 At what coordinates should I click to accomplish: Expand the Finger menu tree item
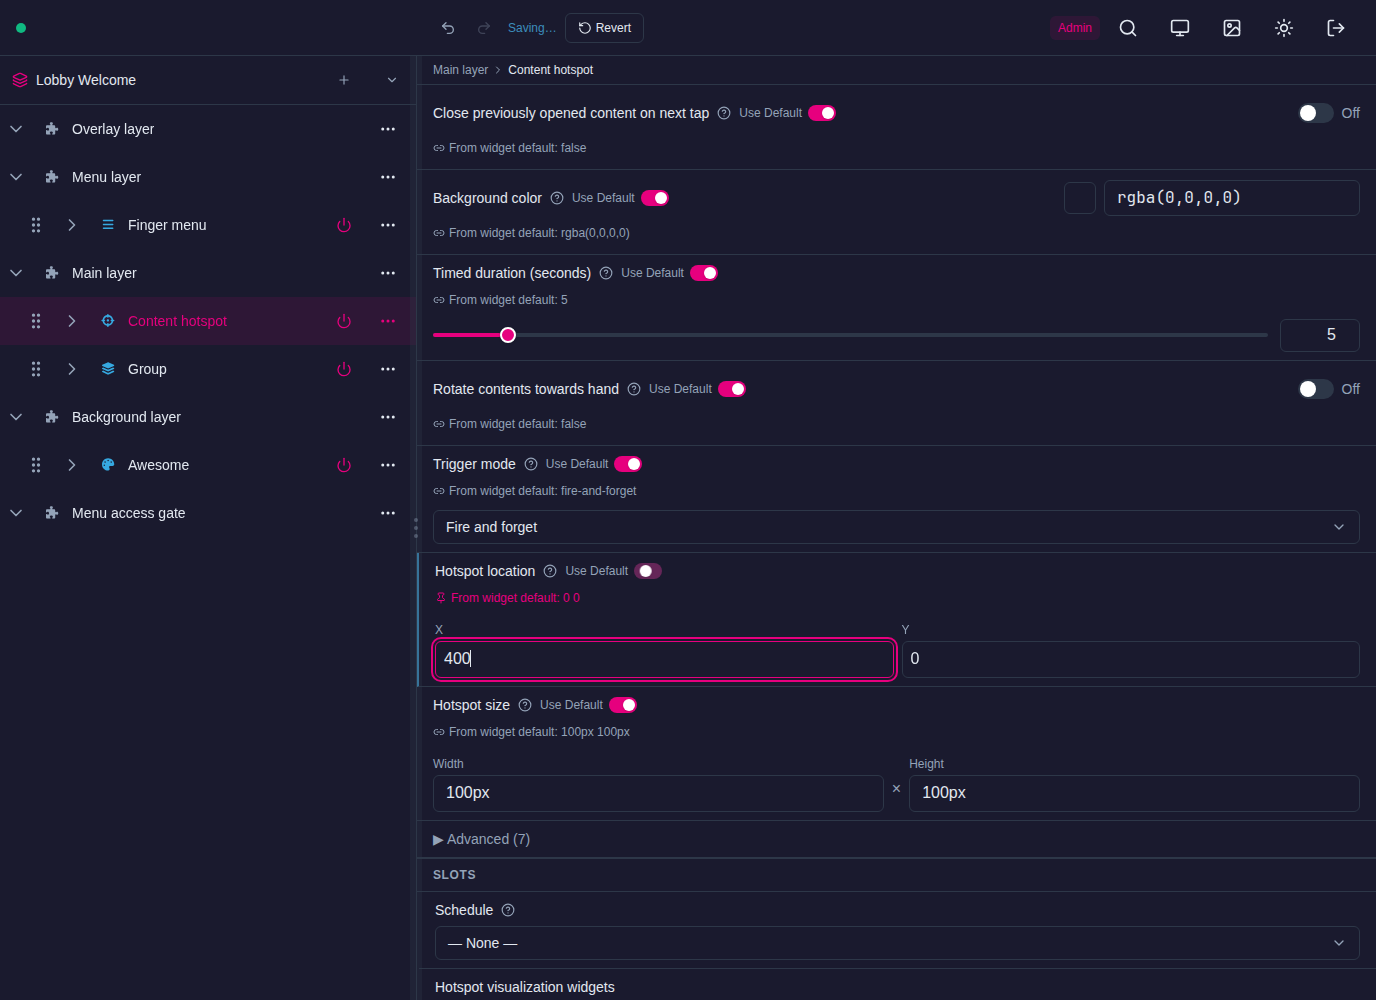[x=72, y=225]
